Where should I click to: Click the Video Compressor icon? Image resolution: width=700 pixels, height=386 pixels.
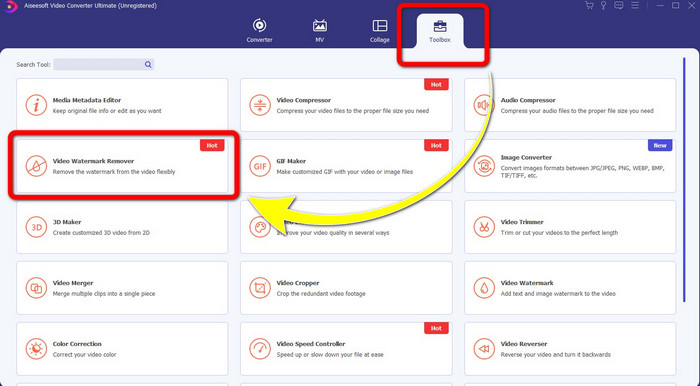[260, 105]
